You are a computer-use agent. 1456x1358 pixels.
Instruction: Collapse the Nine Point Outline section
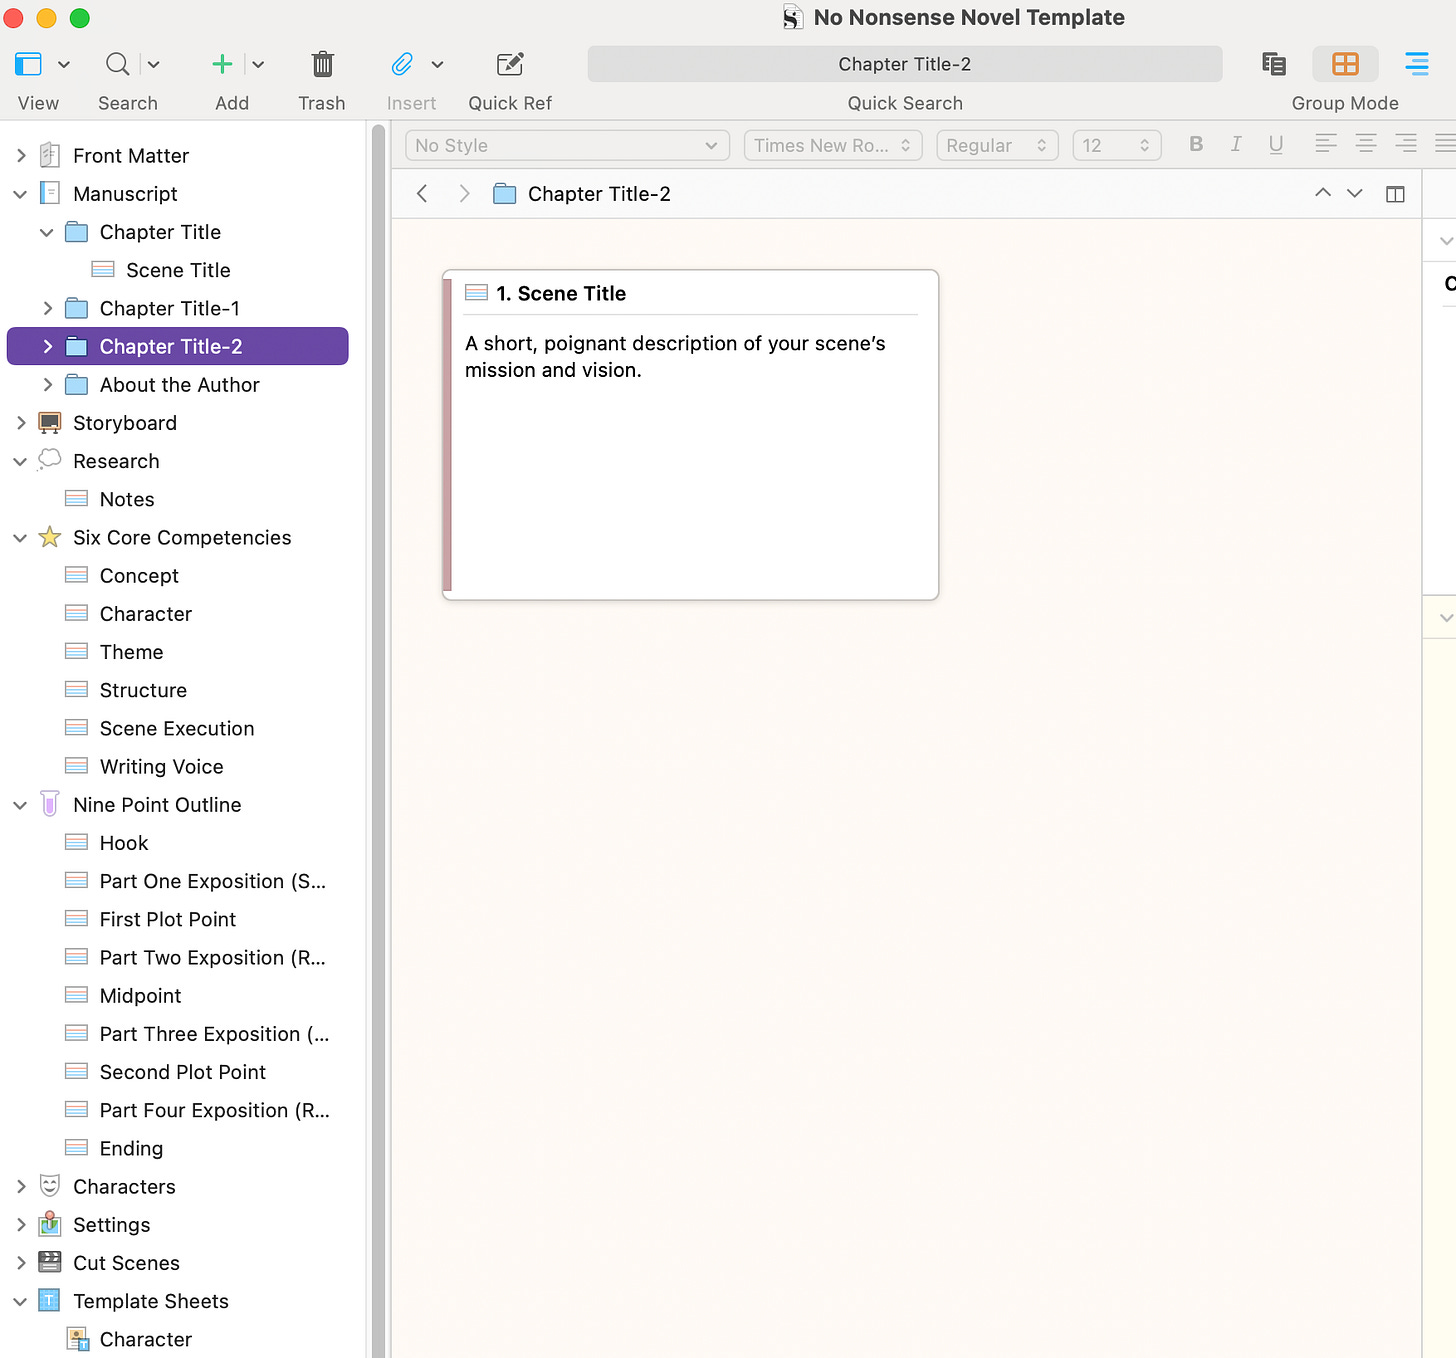[x=20, y=804]
